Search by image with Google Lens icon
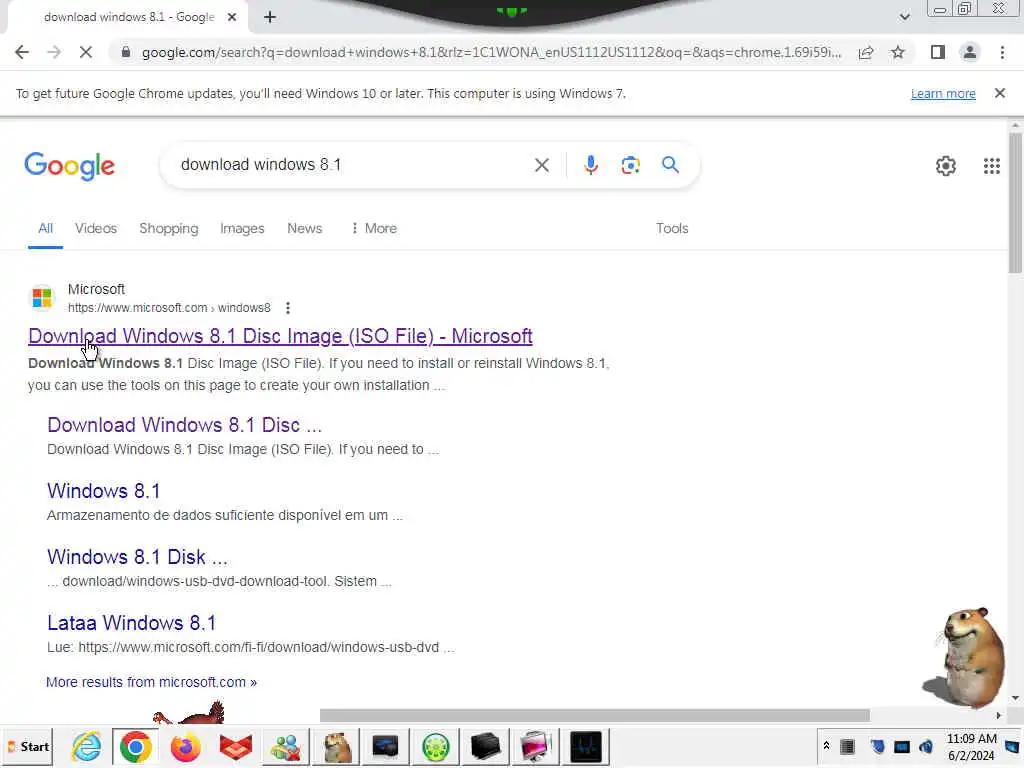Screen dimensions: 1024x768 [630, 165]
